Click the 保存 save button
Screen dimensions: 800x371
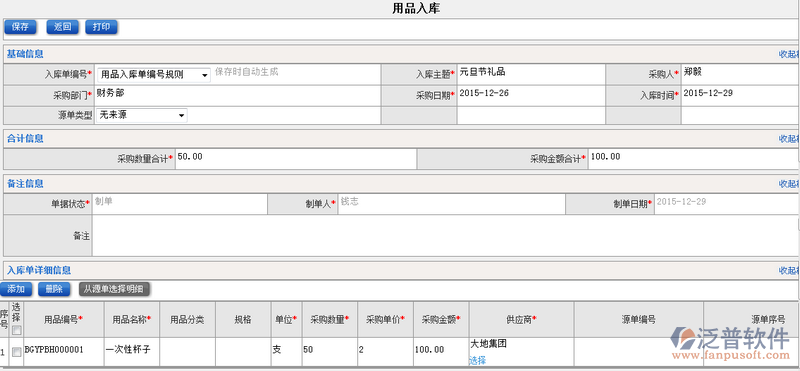click(20, 27)
